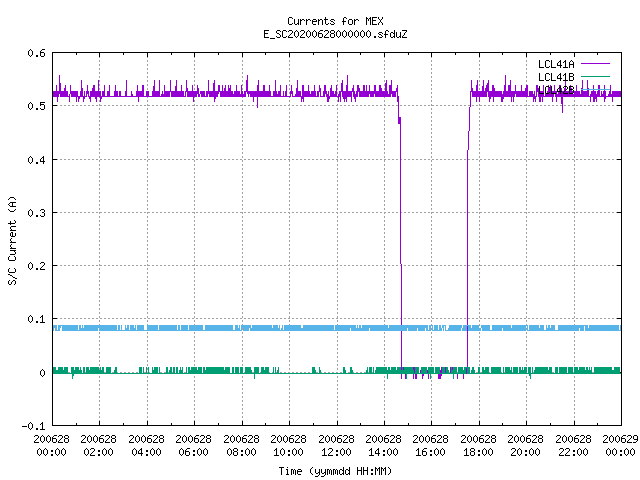This screenshot has width=640, height=480.
Task: Click the x-axis tick label '200628 00:00'
Action: [51, 445]
